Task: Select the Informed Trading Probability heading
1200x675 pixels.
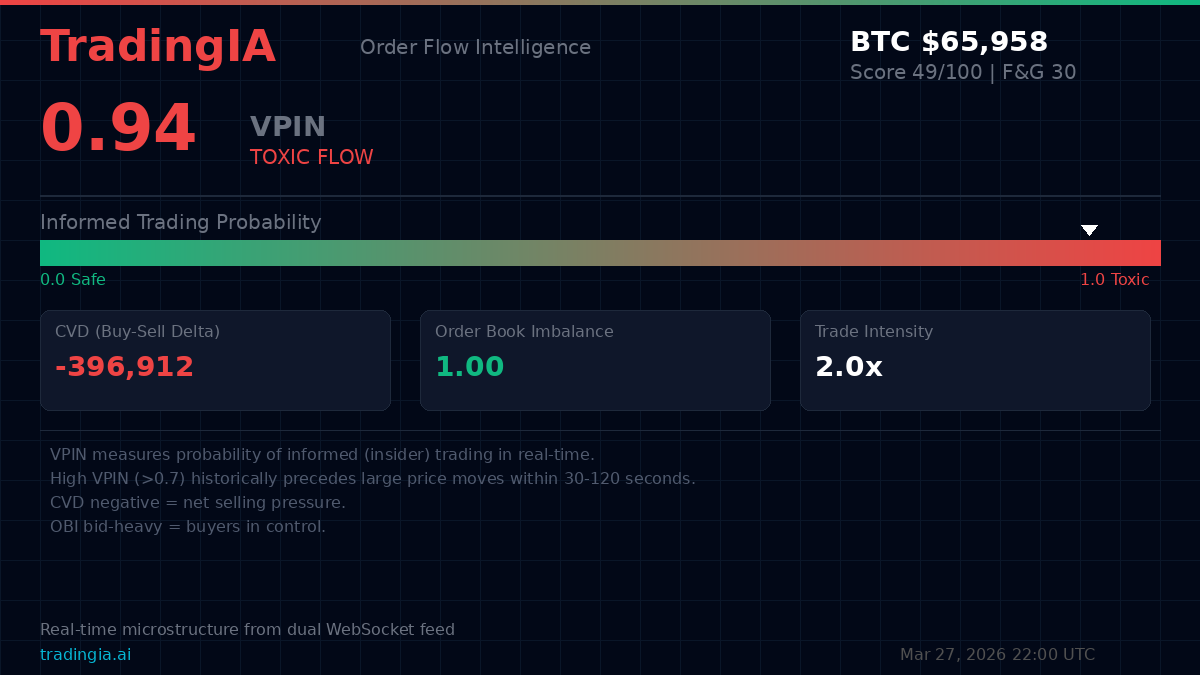Action: (180, 222)
